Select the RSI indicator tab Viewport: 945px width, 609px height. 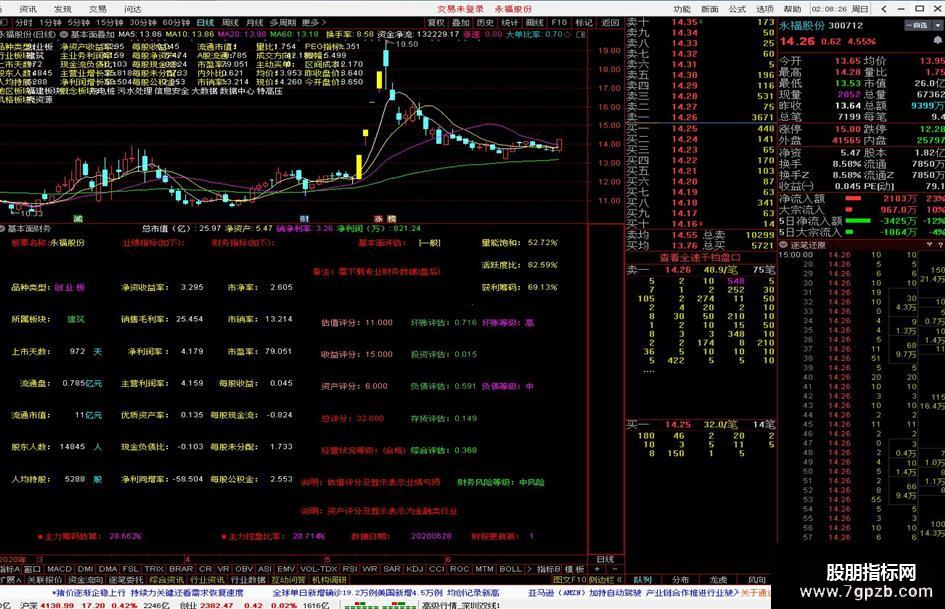350,569
